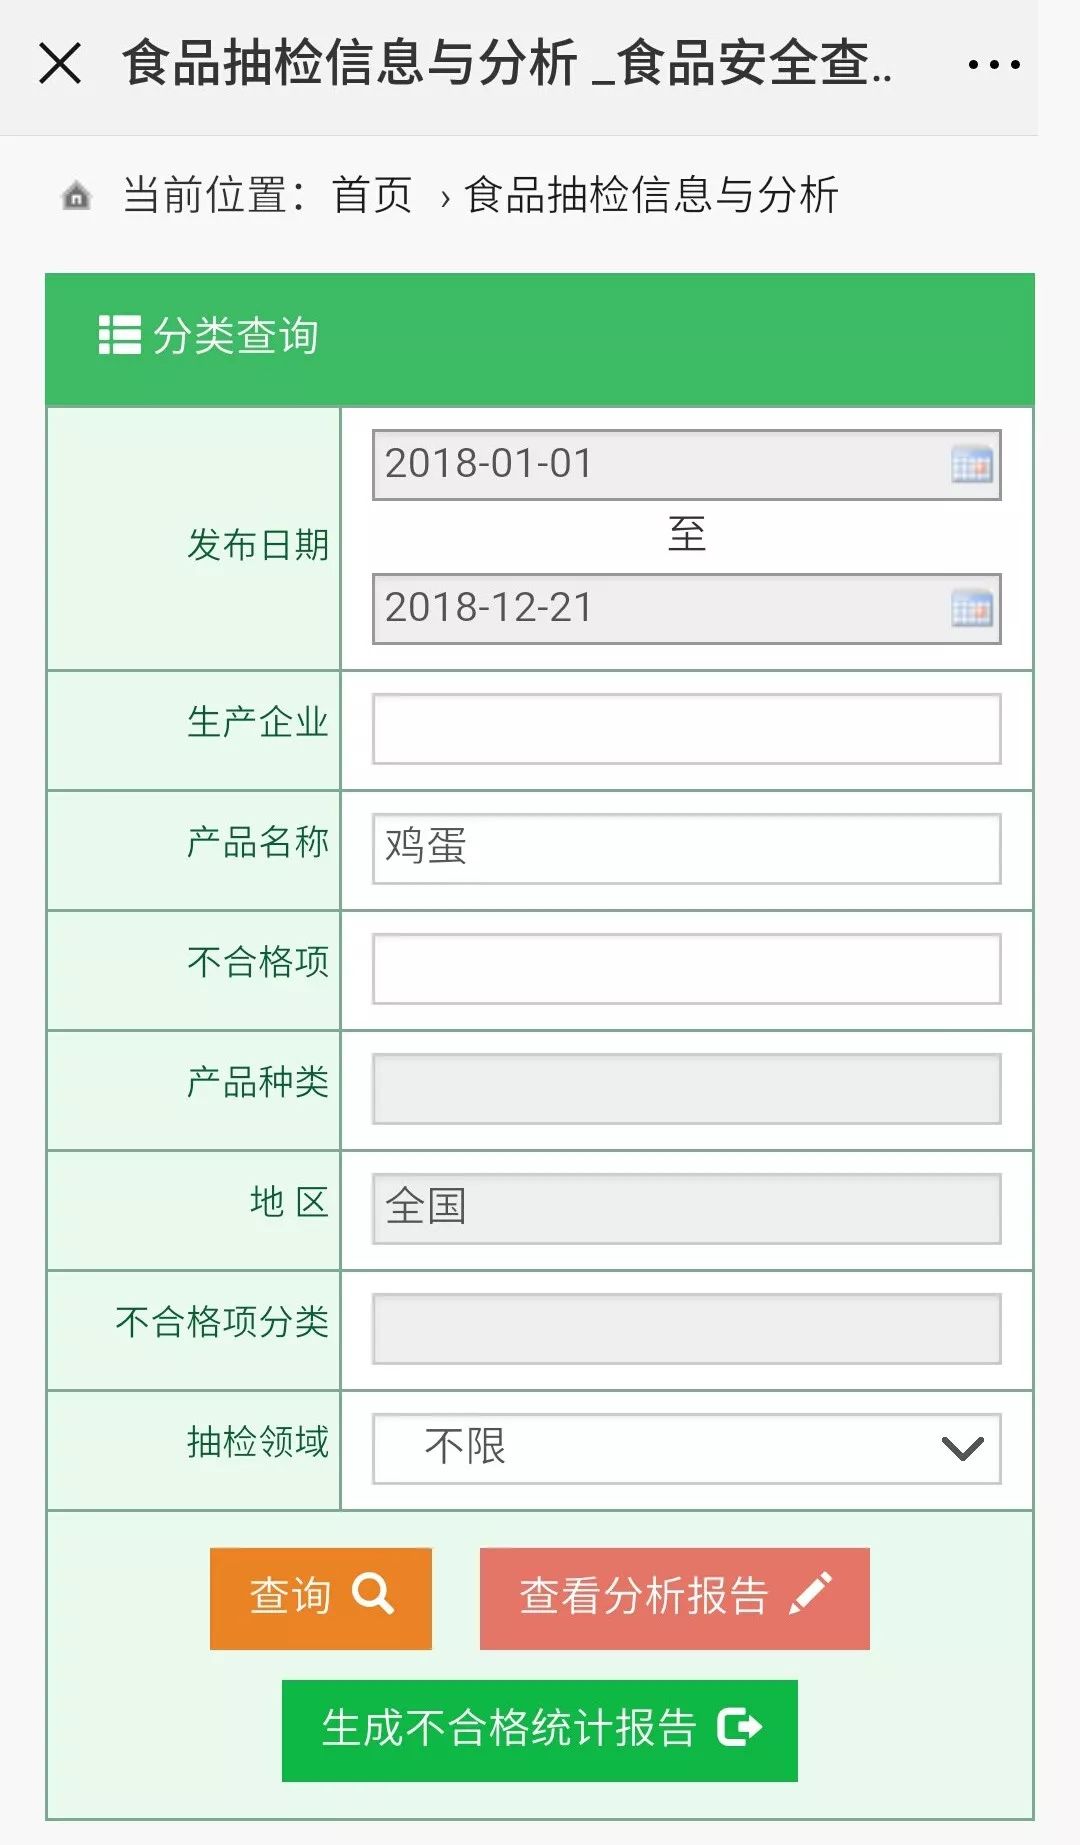
Task: Click the home icon in the breadcrumb bar
Action: [78, 196]
